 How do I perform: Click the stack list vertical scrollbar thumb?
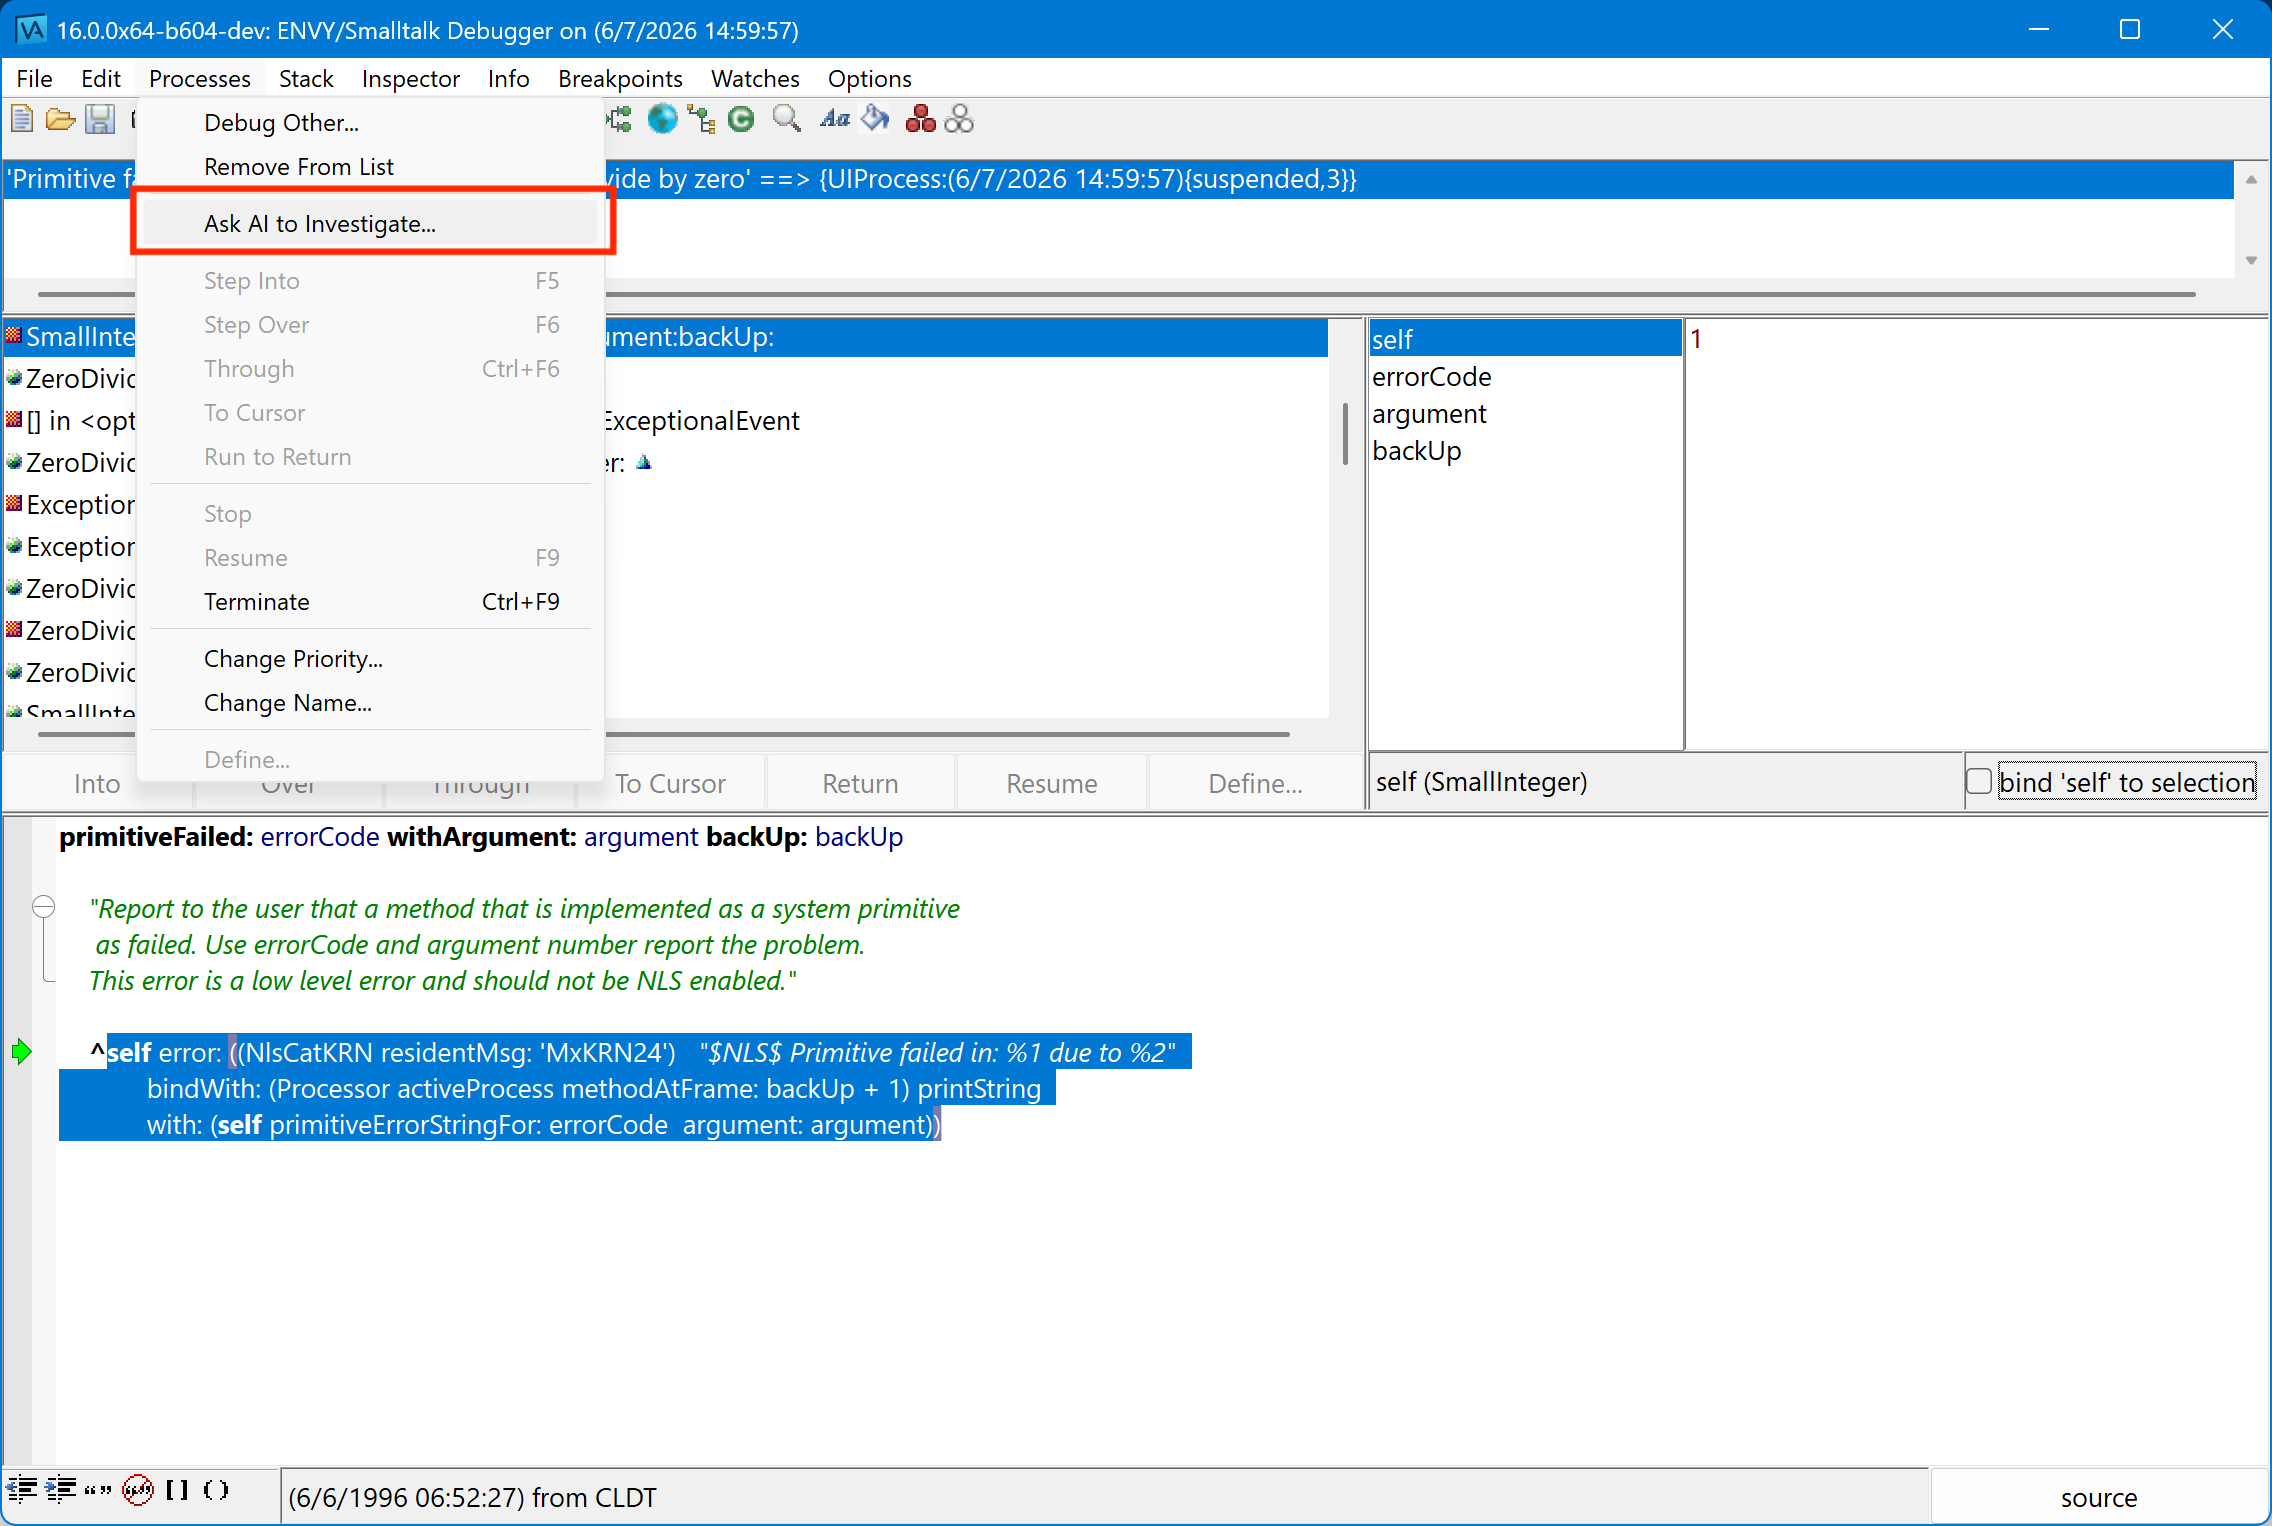(x=1345, y=434)
